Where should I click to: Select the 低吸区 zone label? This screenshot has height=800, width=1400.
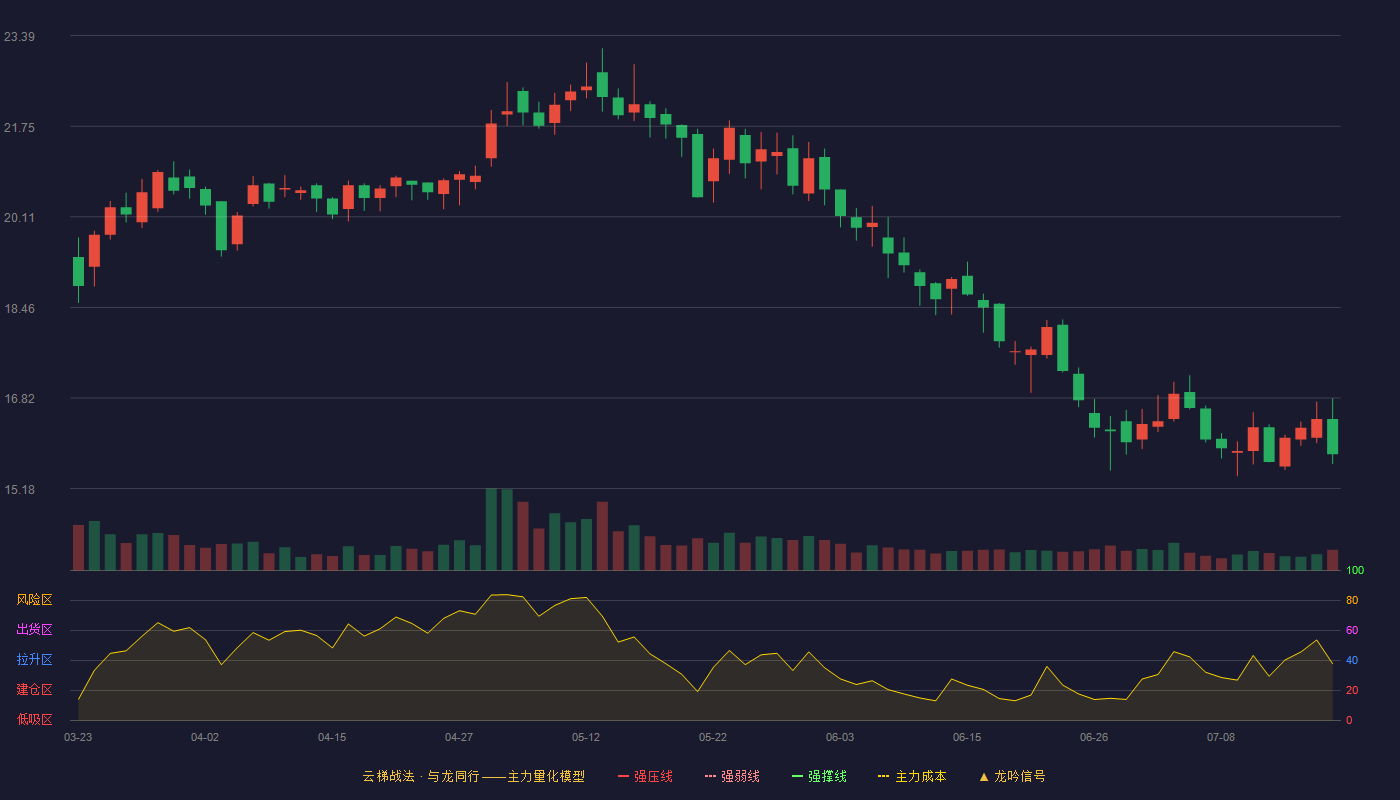coord(34,720)
